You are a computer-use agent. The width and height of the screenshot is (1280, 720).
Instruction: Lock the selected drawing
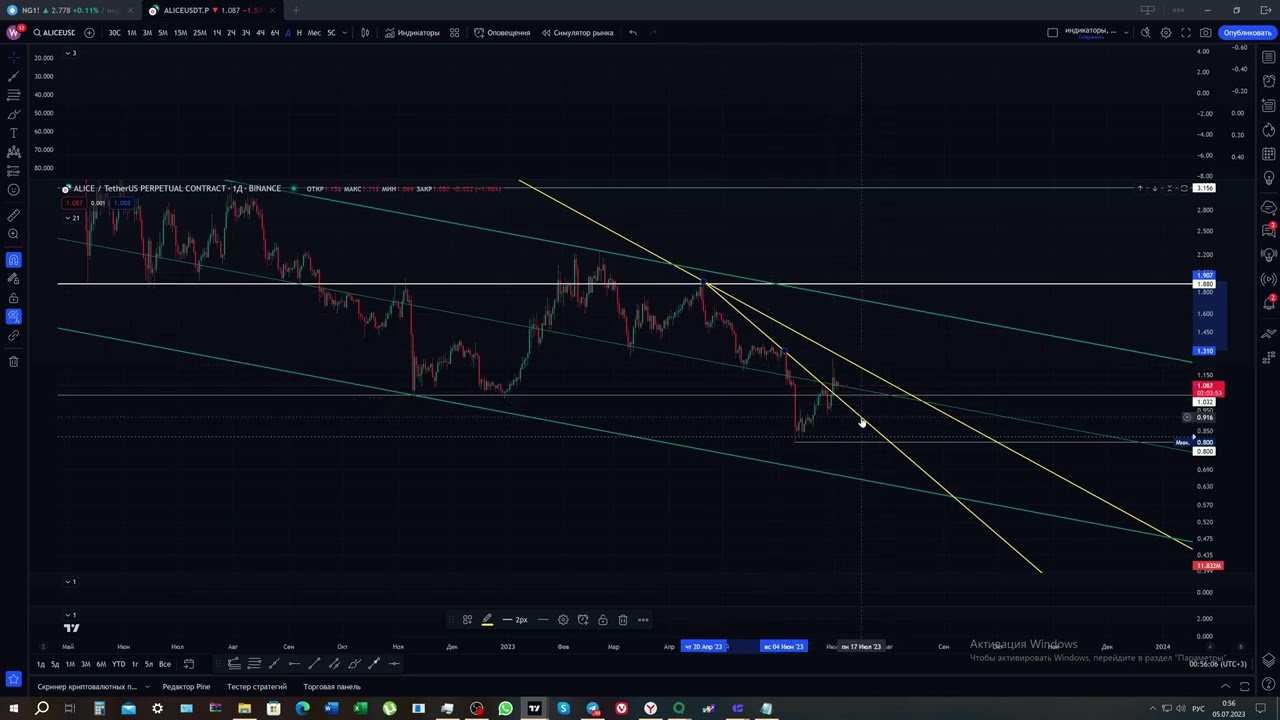click(x=603, y=620)
